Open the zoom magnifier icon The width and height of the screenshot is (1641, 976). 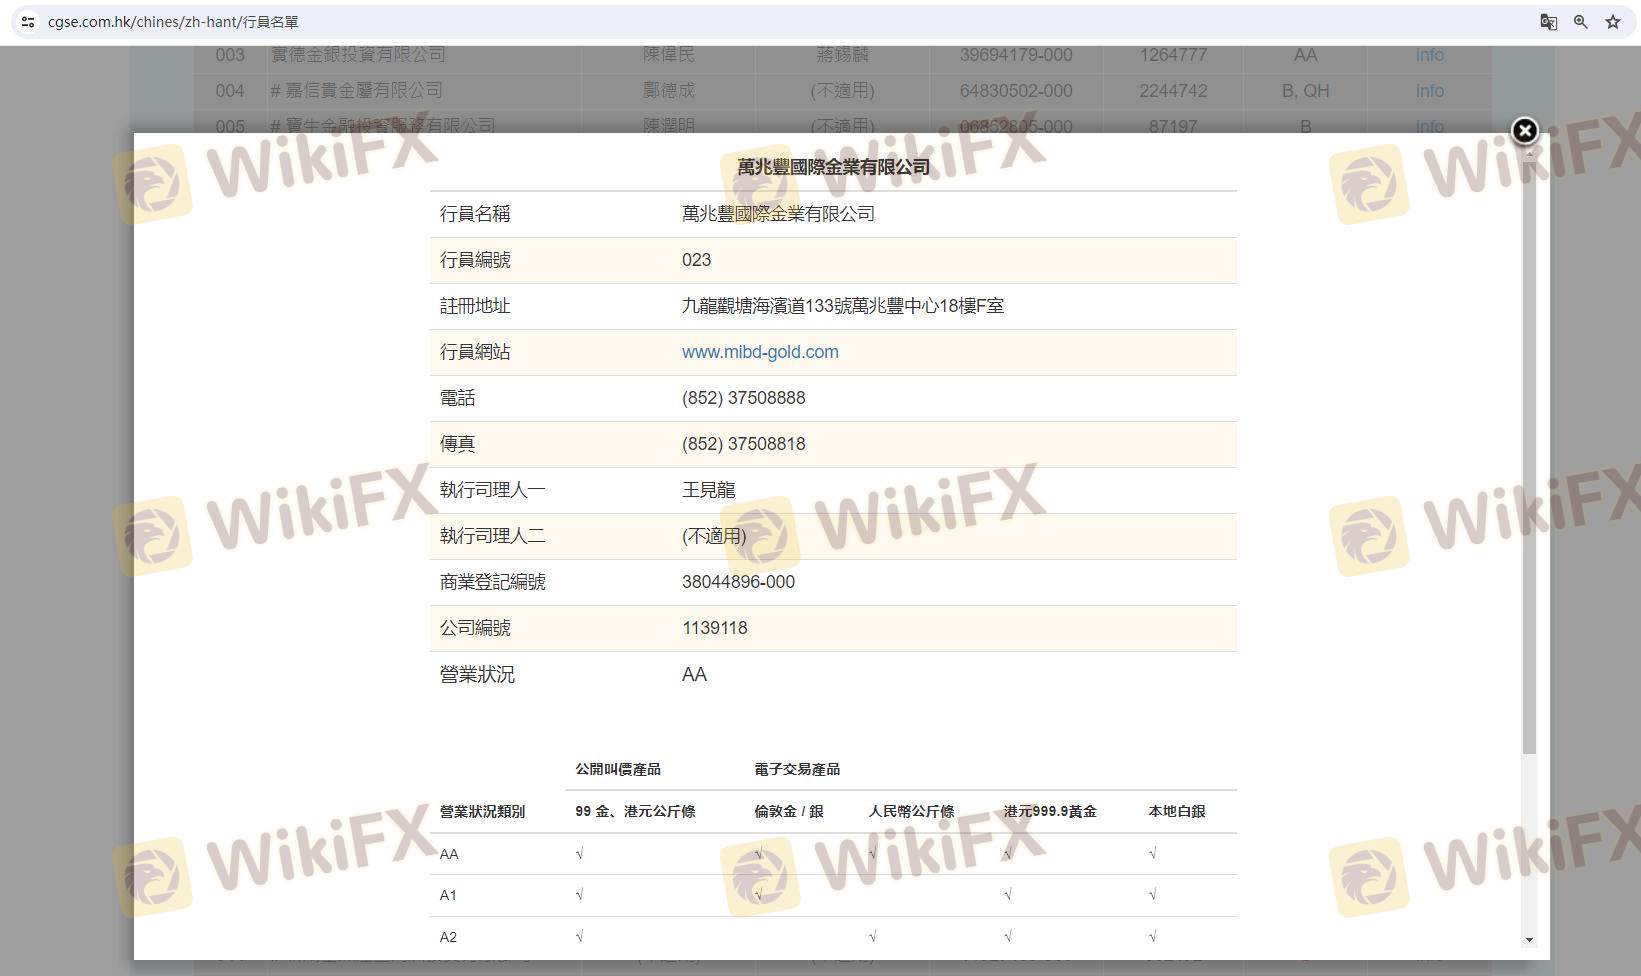pos(1581,21)
